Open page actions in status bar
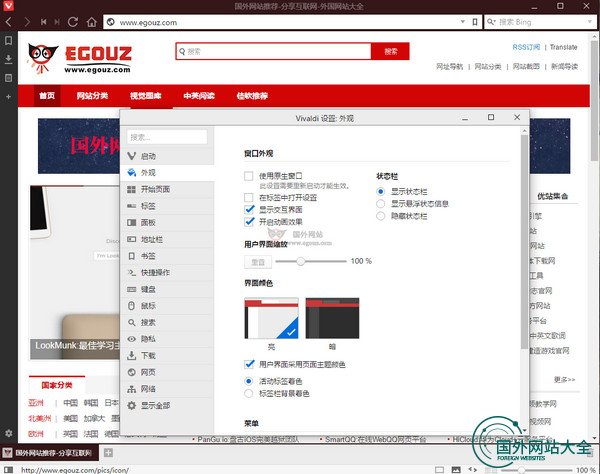 [x=473, y=469]
